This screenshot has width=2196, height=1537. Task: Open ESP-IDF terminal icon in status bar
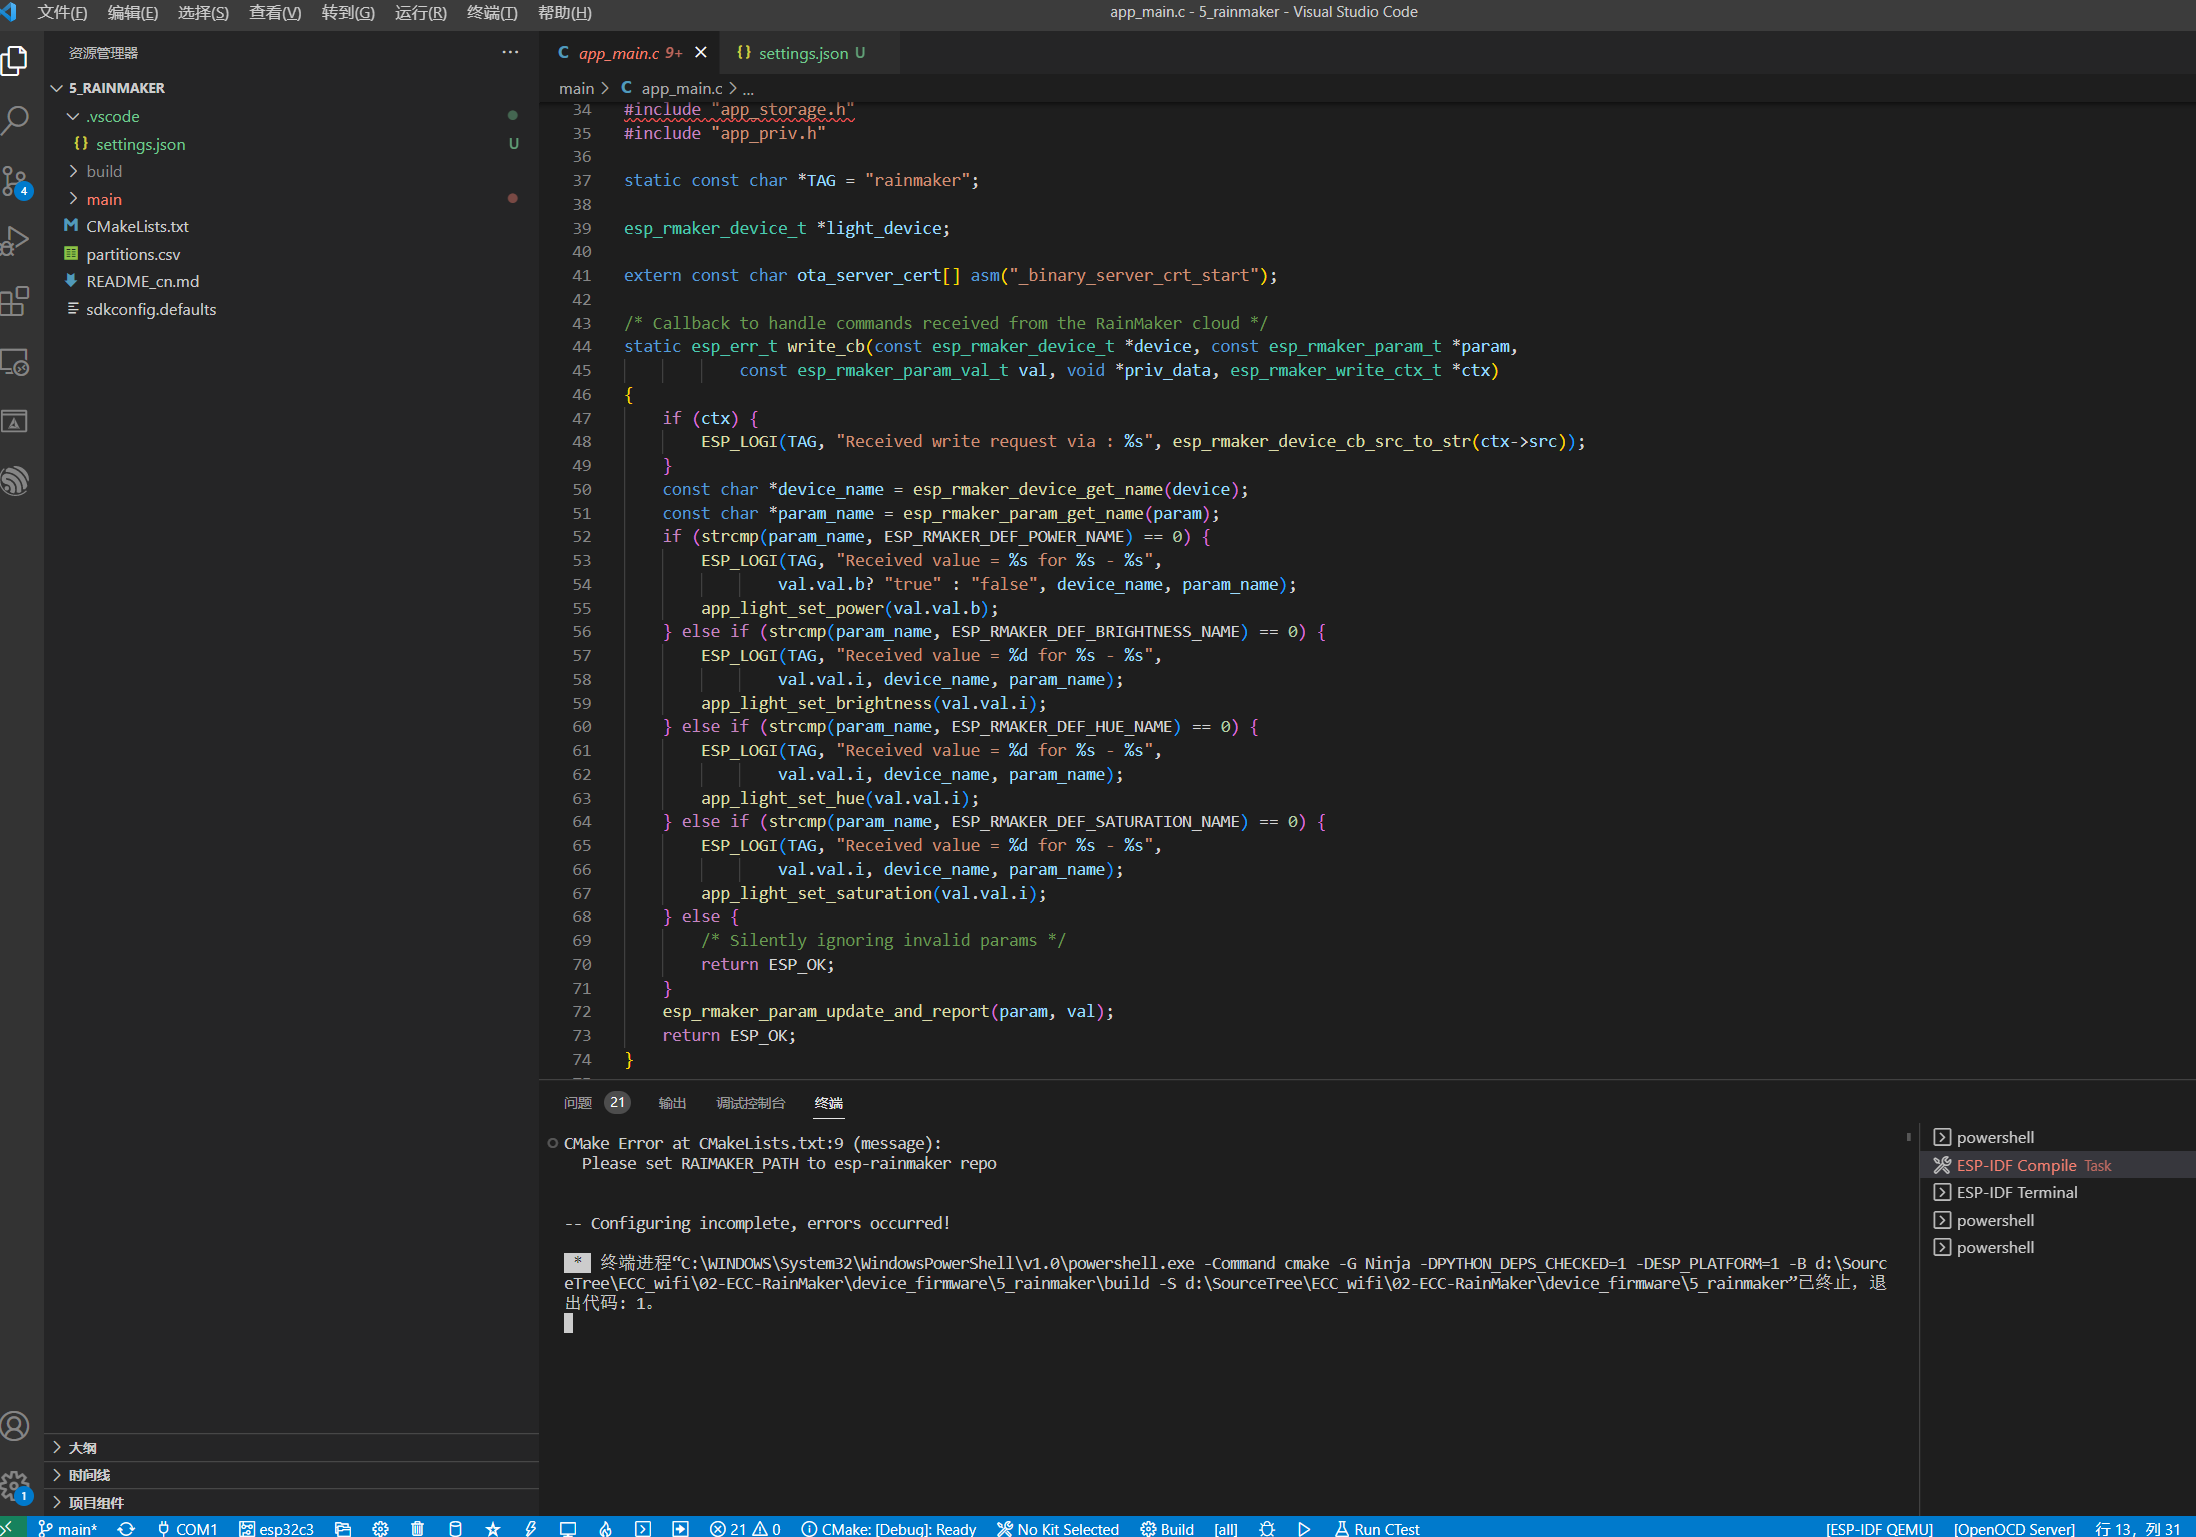click(643, 1528)
